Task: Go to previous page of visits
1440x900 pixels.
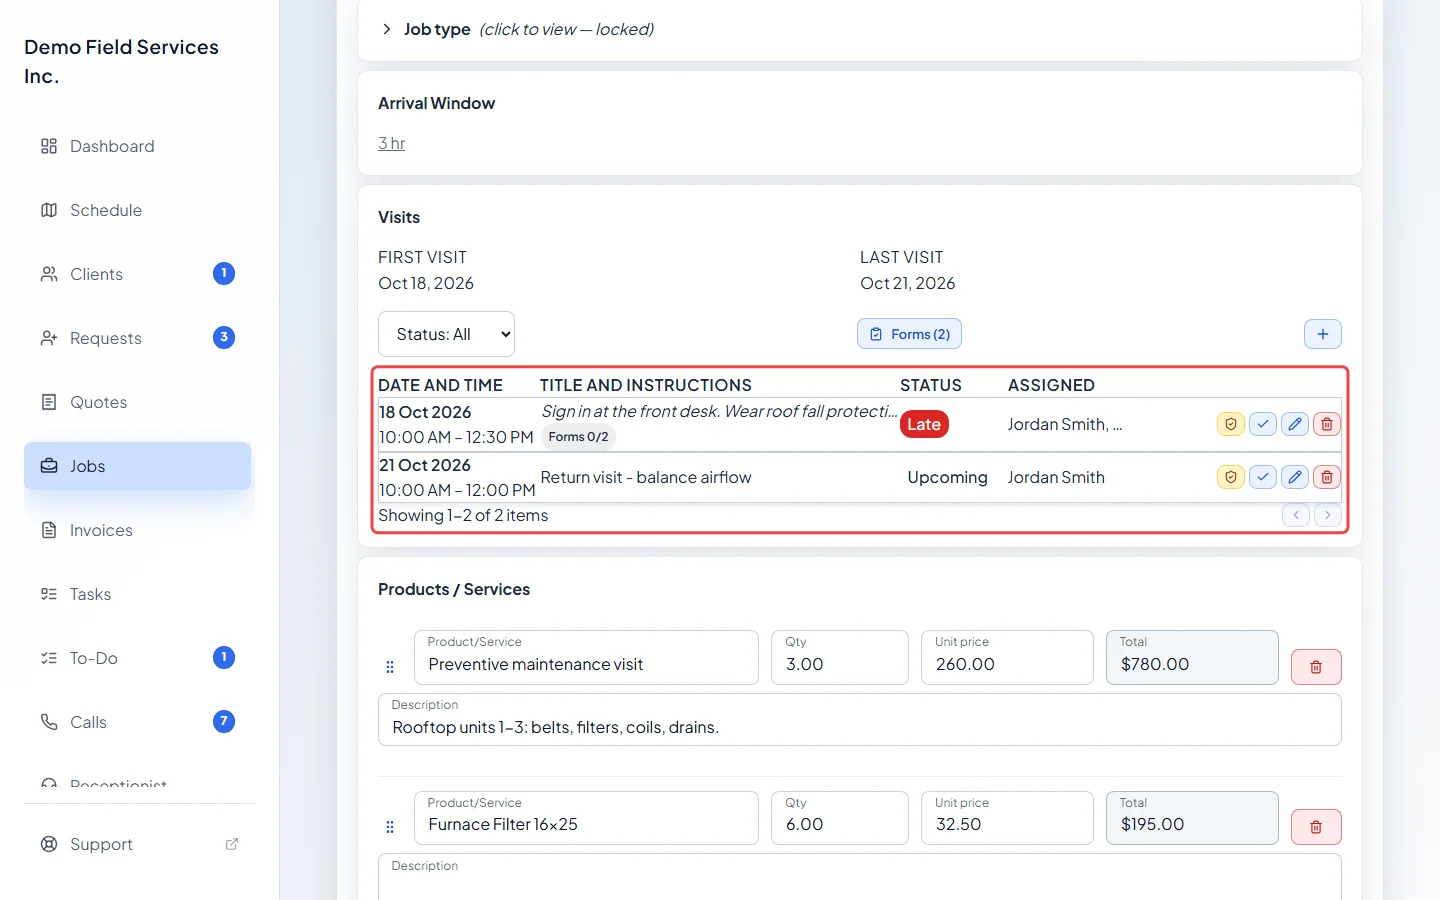Action: (x=1296, y=515)
